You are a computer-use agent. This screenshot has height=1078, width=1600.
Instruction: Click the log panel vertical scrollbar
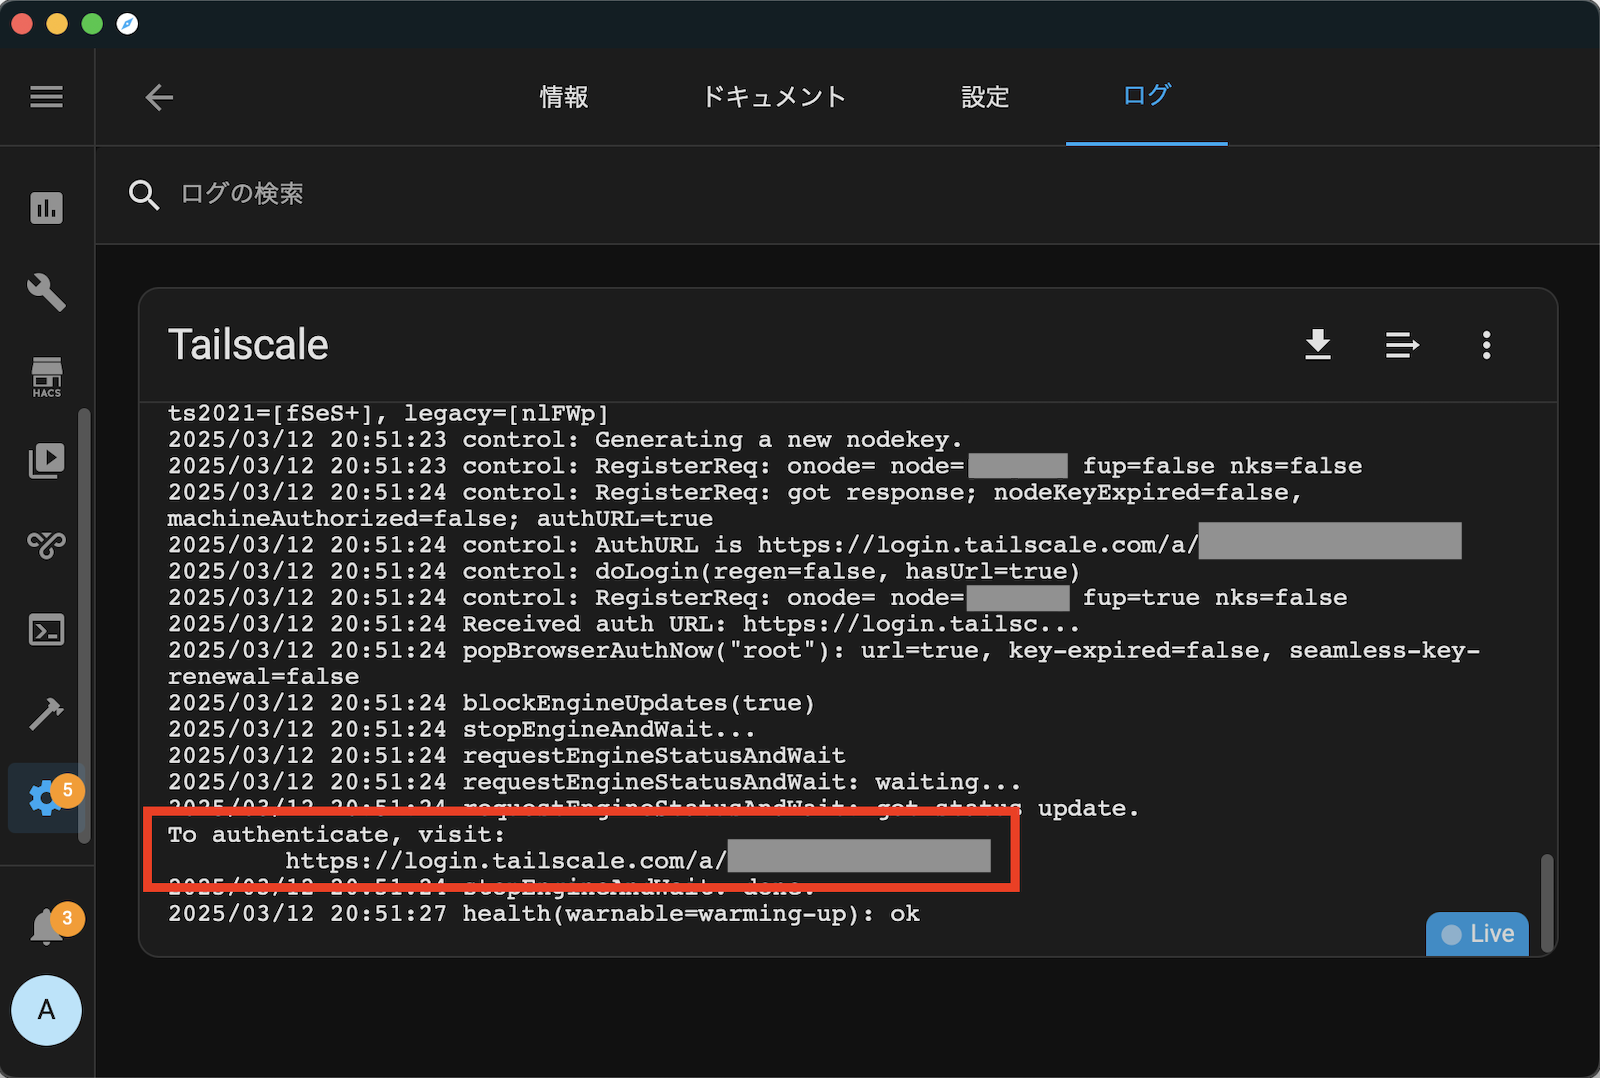click(1547, 903)
